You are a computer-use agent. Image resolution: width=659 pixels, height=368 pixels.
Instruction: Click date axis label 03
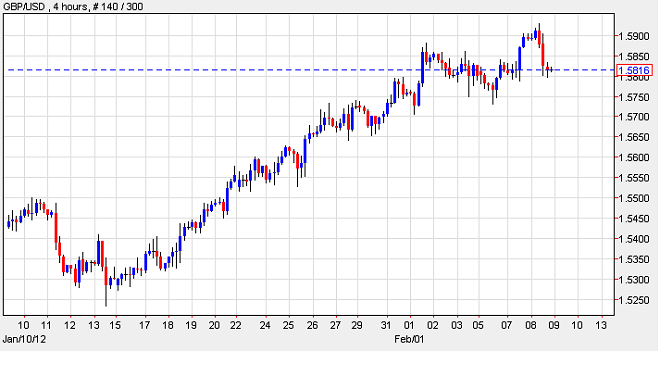tap(457, 326)
